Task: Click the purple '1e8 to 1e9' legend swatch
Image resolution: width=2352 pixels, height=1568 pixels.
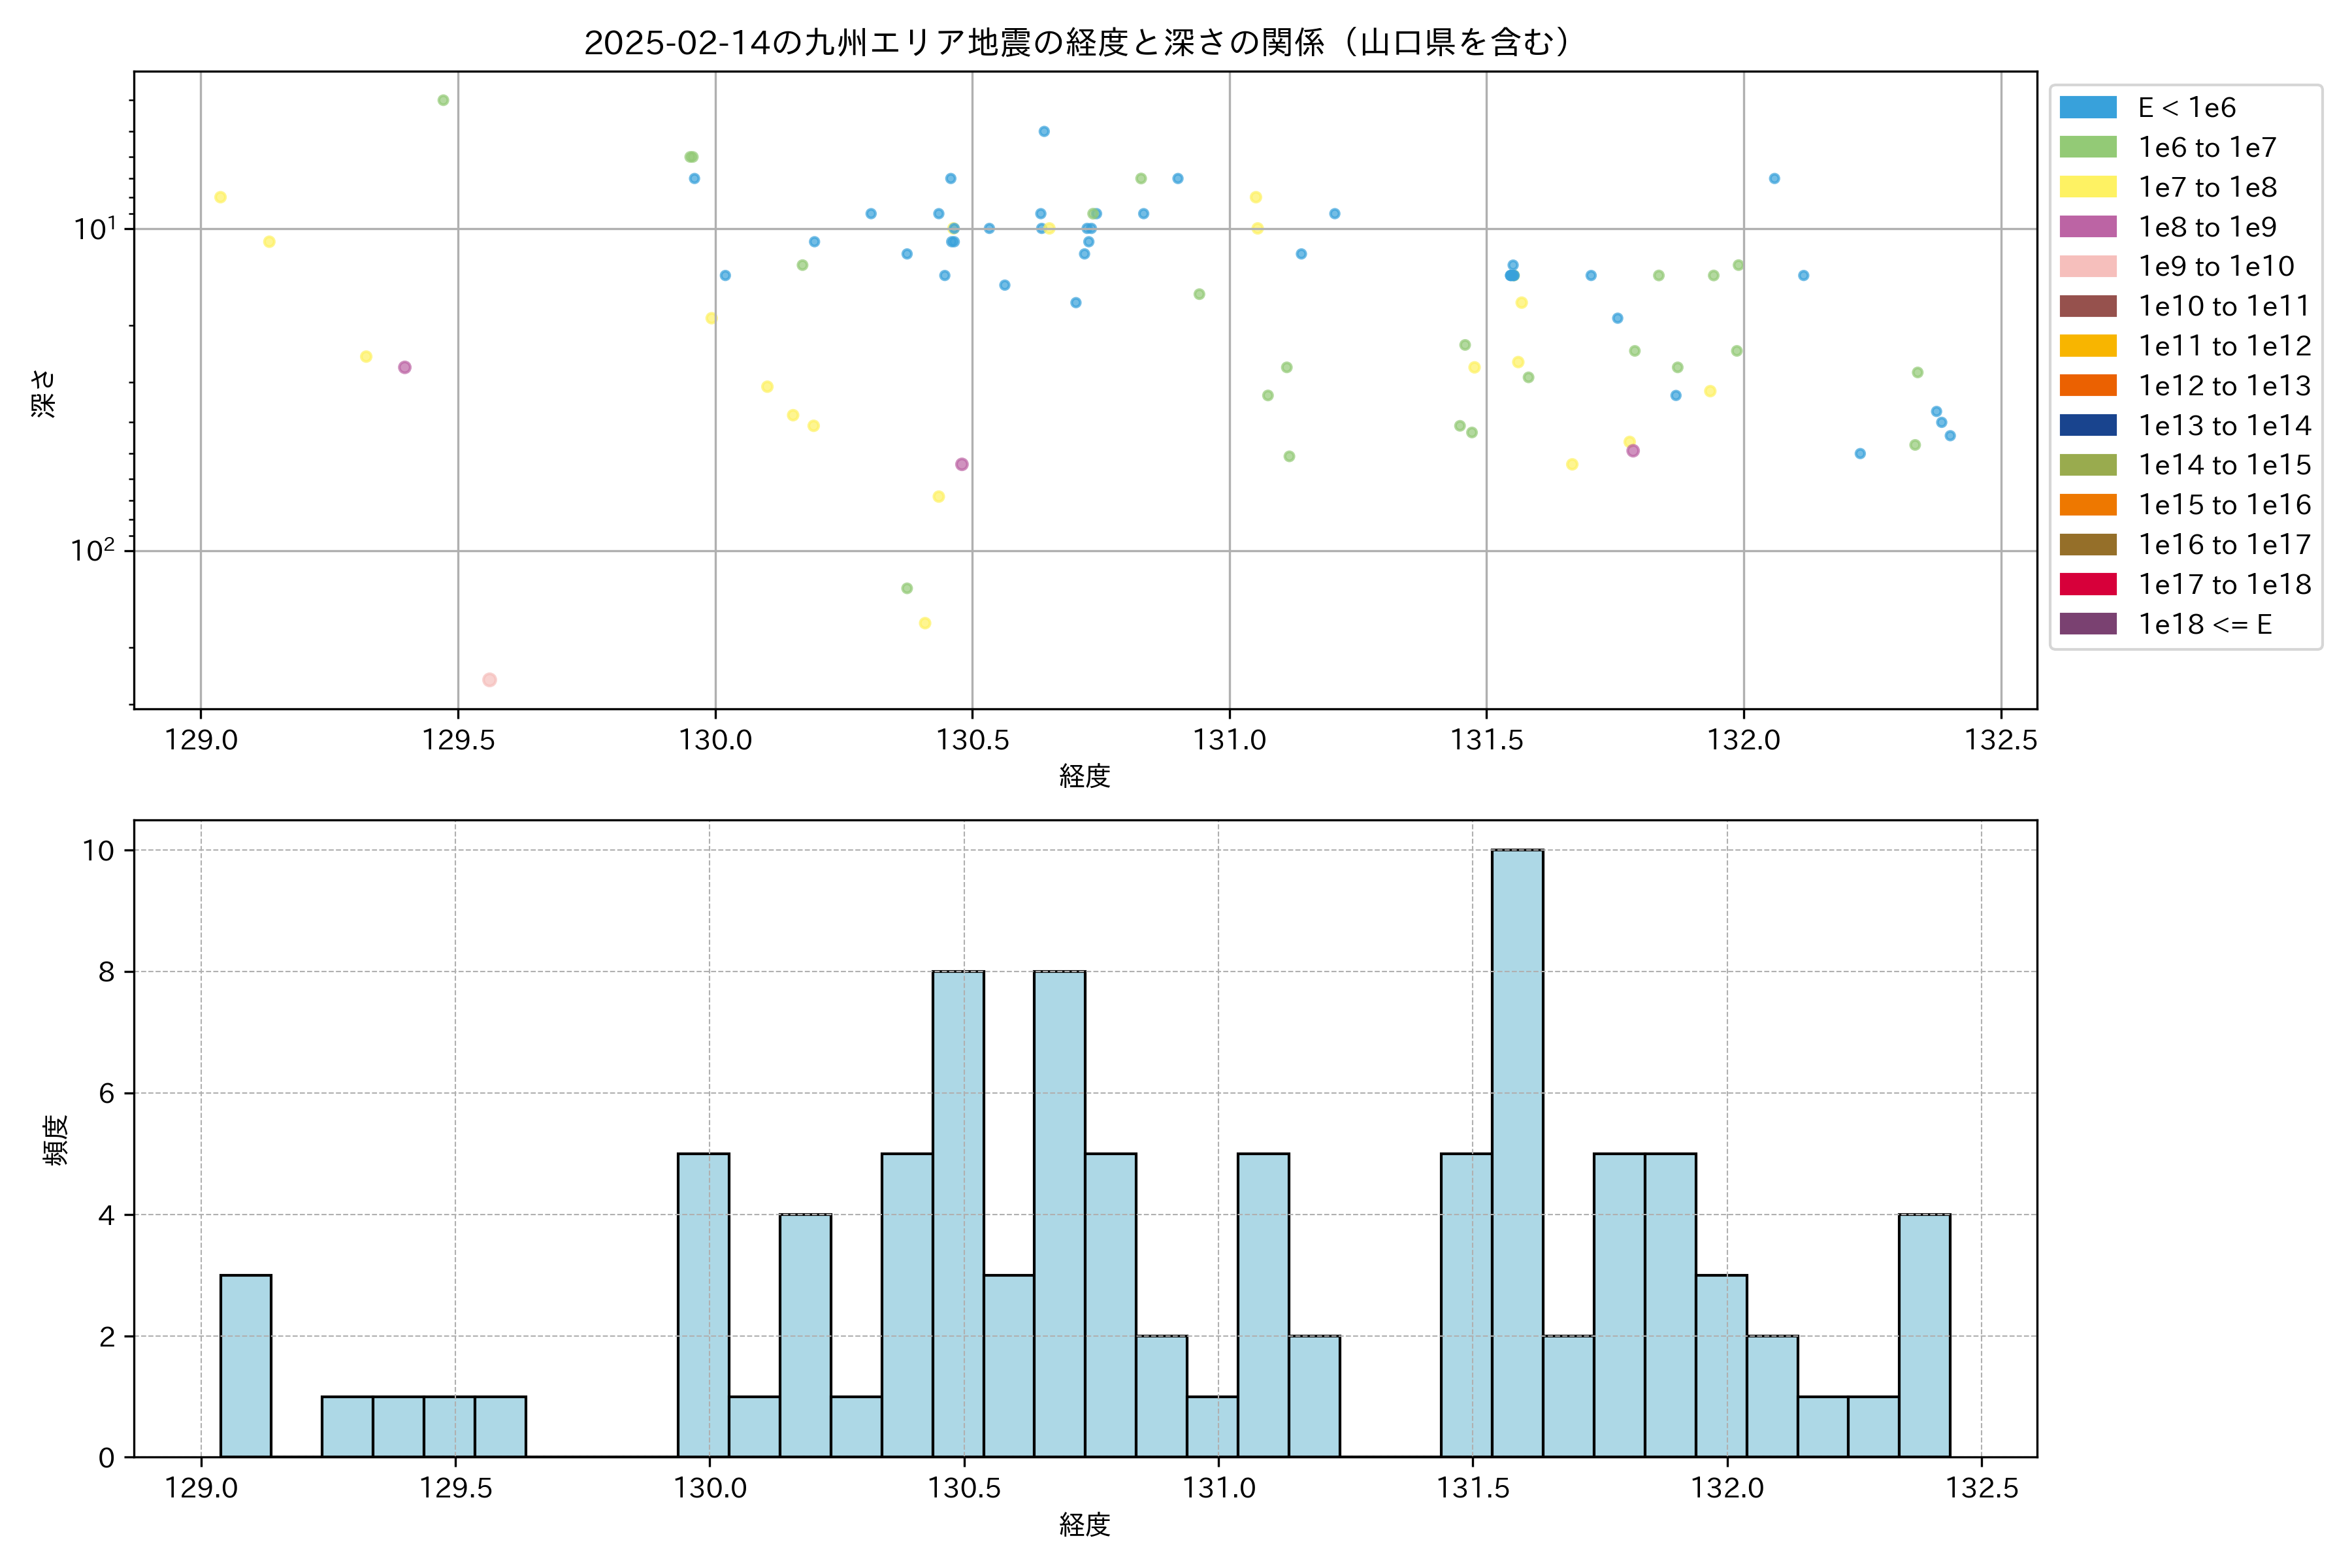Action: click(x=2088, y=227)
